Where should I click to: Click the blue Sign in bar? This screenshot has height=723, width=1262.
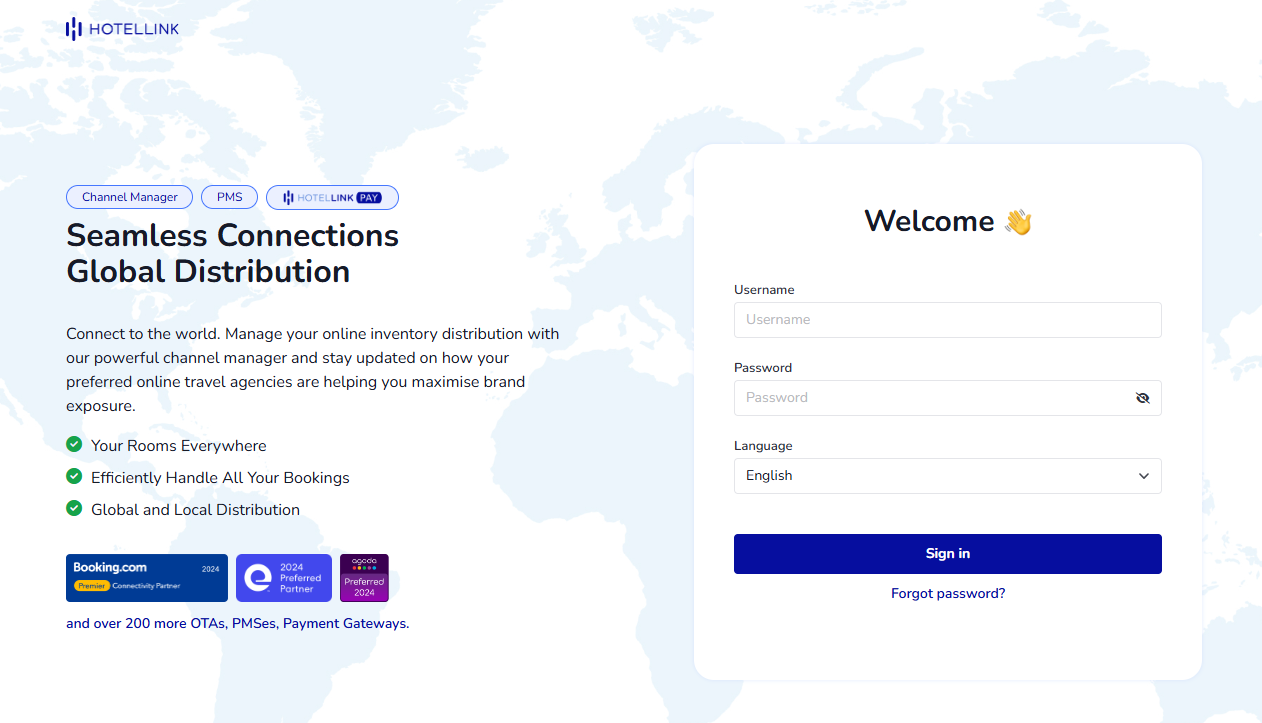(947, 553)
